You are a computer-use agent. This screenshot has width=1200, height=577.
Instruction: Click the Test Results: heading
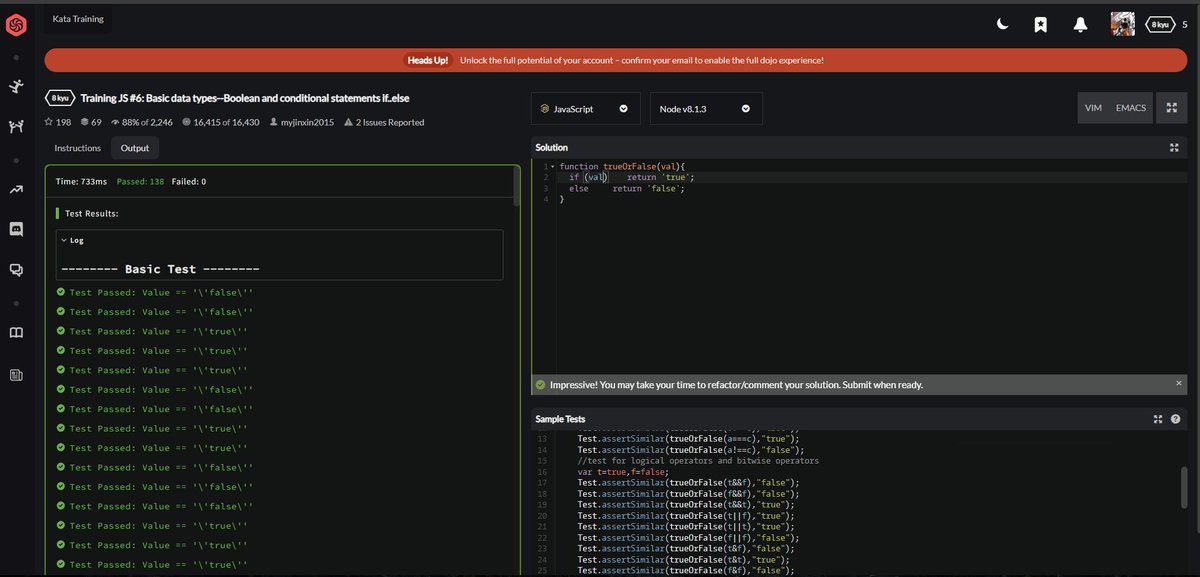(91, 213)
